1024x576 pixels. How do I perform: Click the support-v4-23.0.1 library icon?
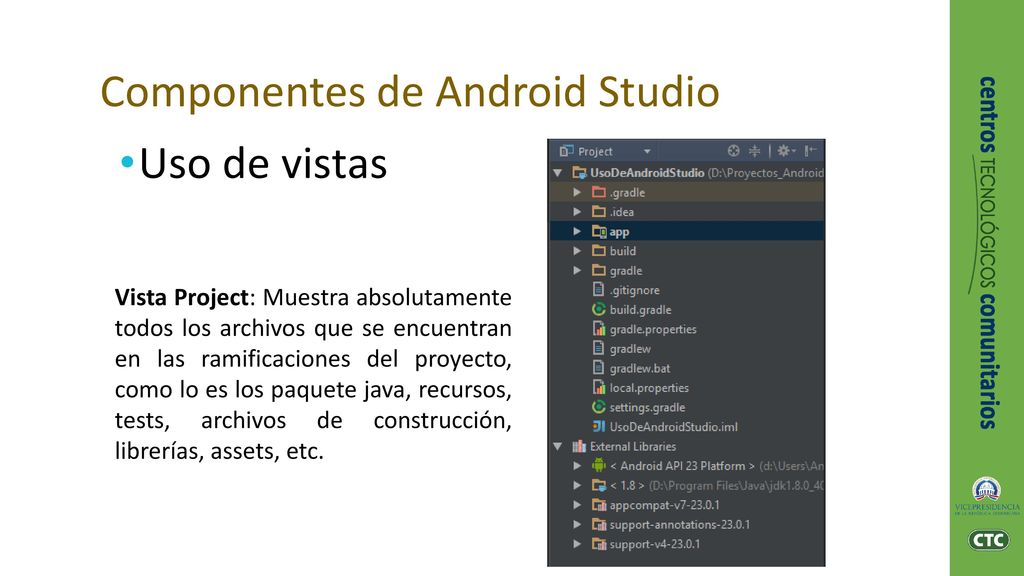click(599, 544)
